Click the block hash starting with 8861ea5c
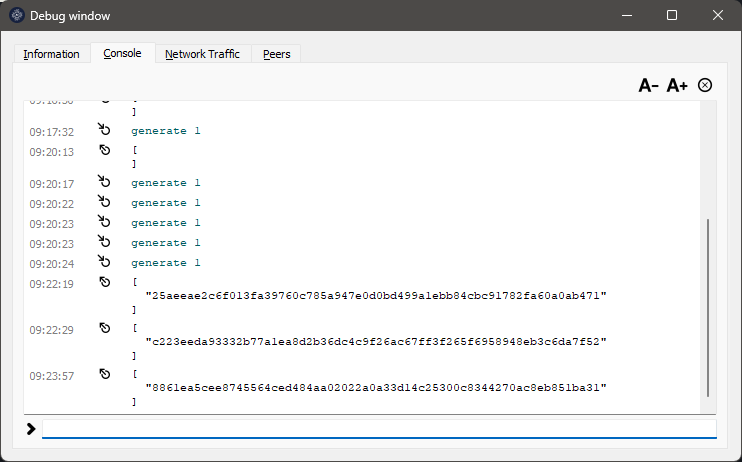742x462 pixels. pos(376,387)
